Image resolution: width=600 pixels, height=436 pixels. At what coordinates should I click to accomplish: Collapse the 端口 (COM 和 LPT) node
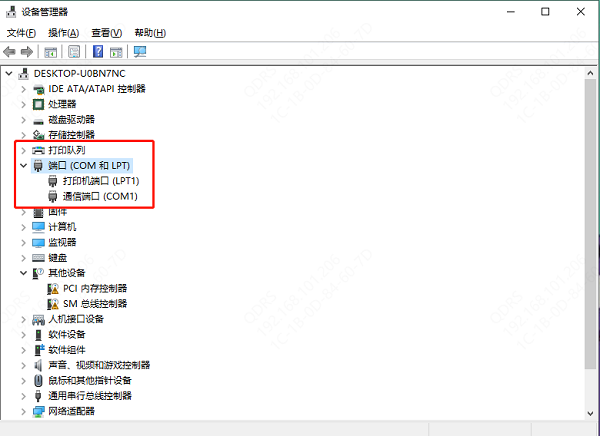coord(23,165)
